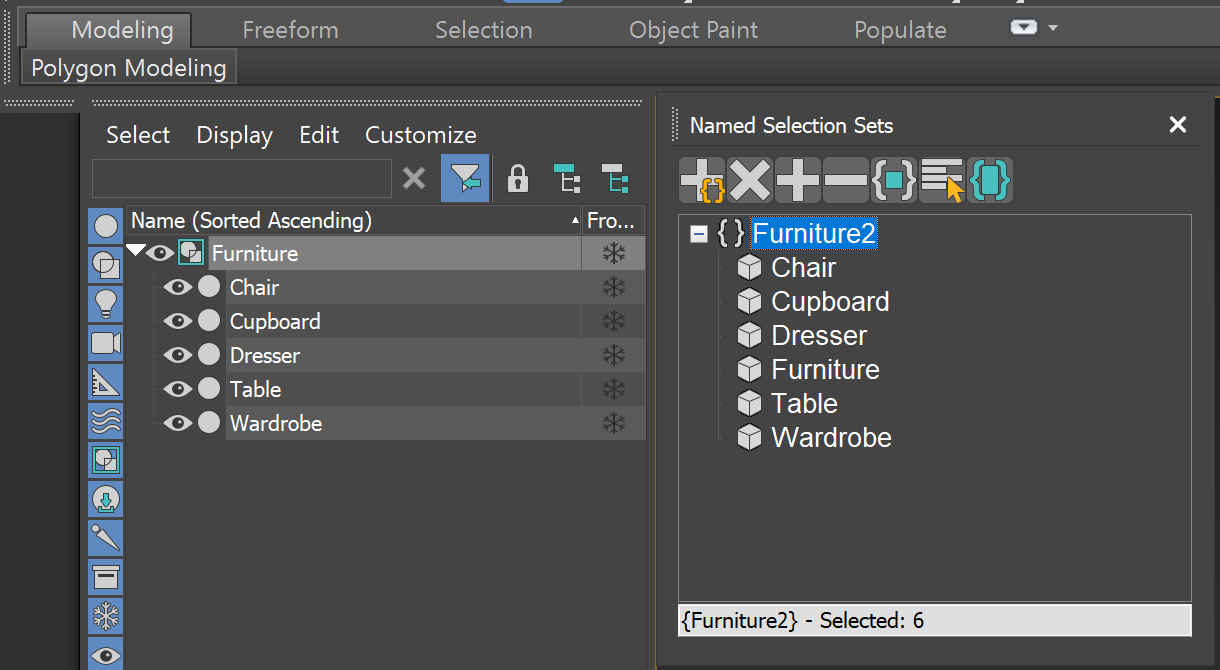1220x670 pixels.
Task: Sort by the Name column header
Action: click(355, 220)
